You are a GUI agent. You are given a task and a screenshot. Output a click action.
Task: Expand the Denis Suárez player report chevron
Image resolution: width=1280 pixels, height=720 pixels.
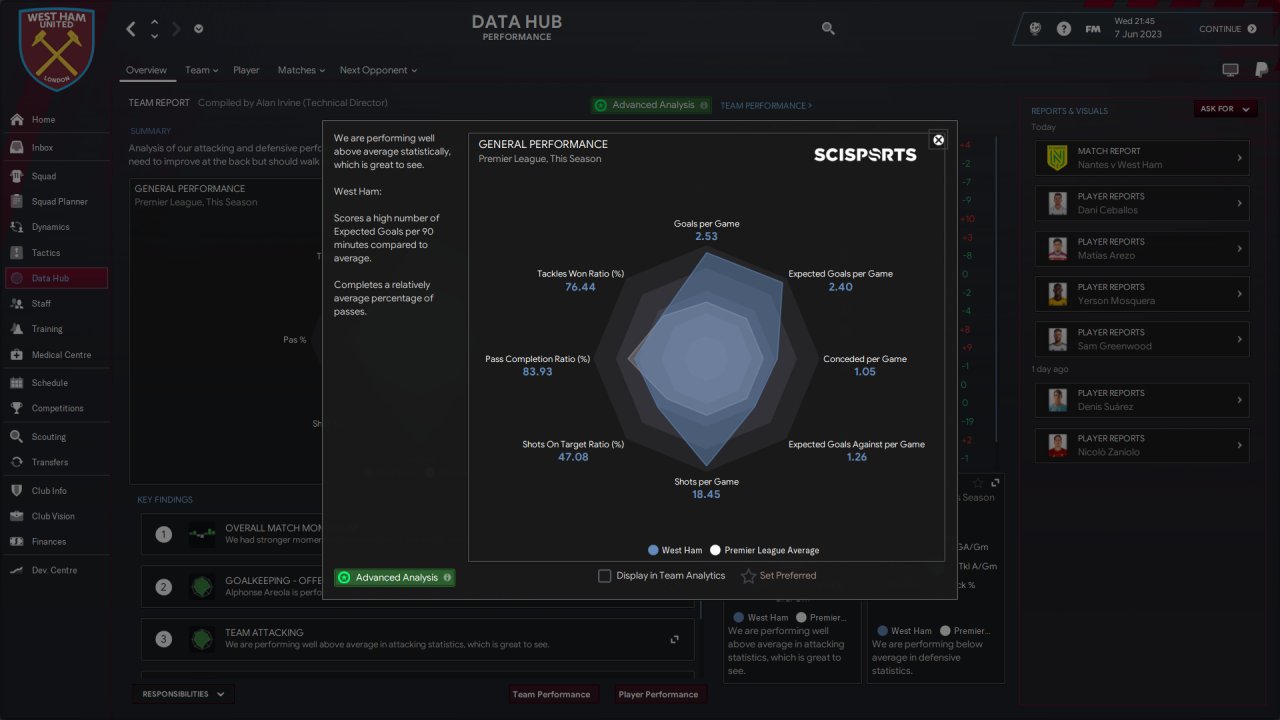1240,400
